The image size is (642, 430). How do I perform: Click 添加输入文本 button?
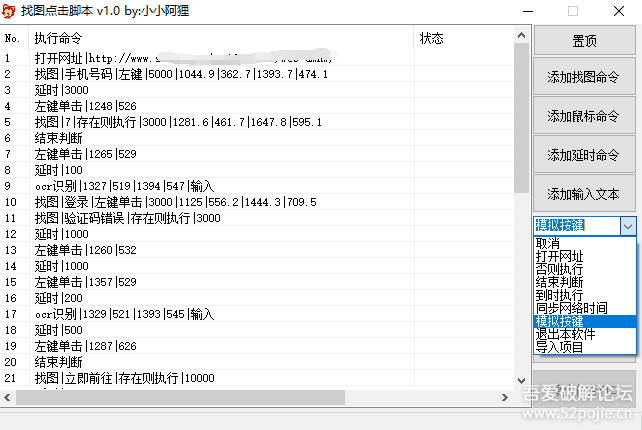click(x=584, y=194)
